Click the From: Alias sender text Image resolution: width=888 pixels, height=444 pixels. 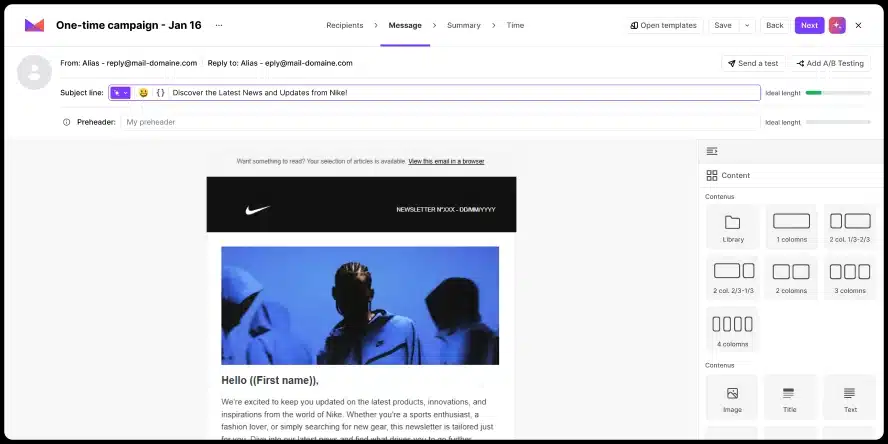(129, 63)
